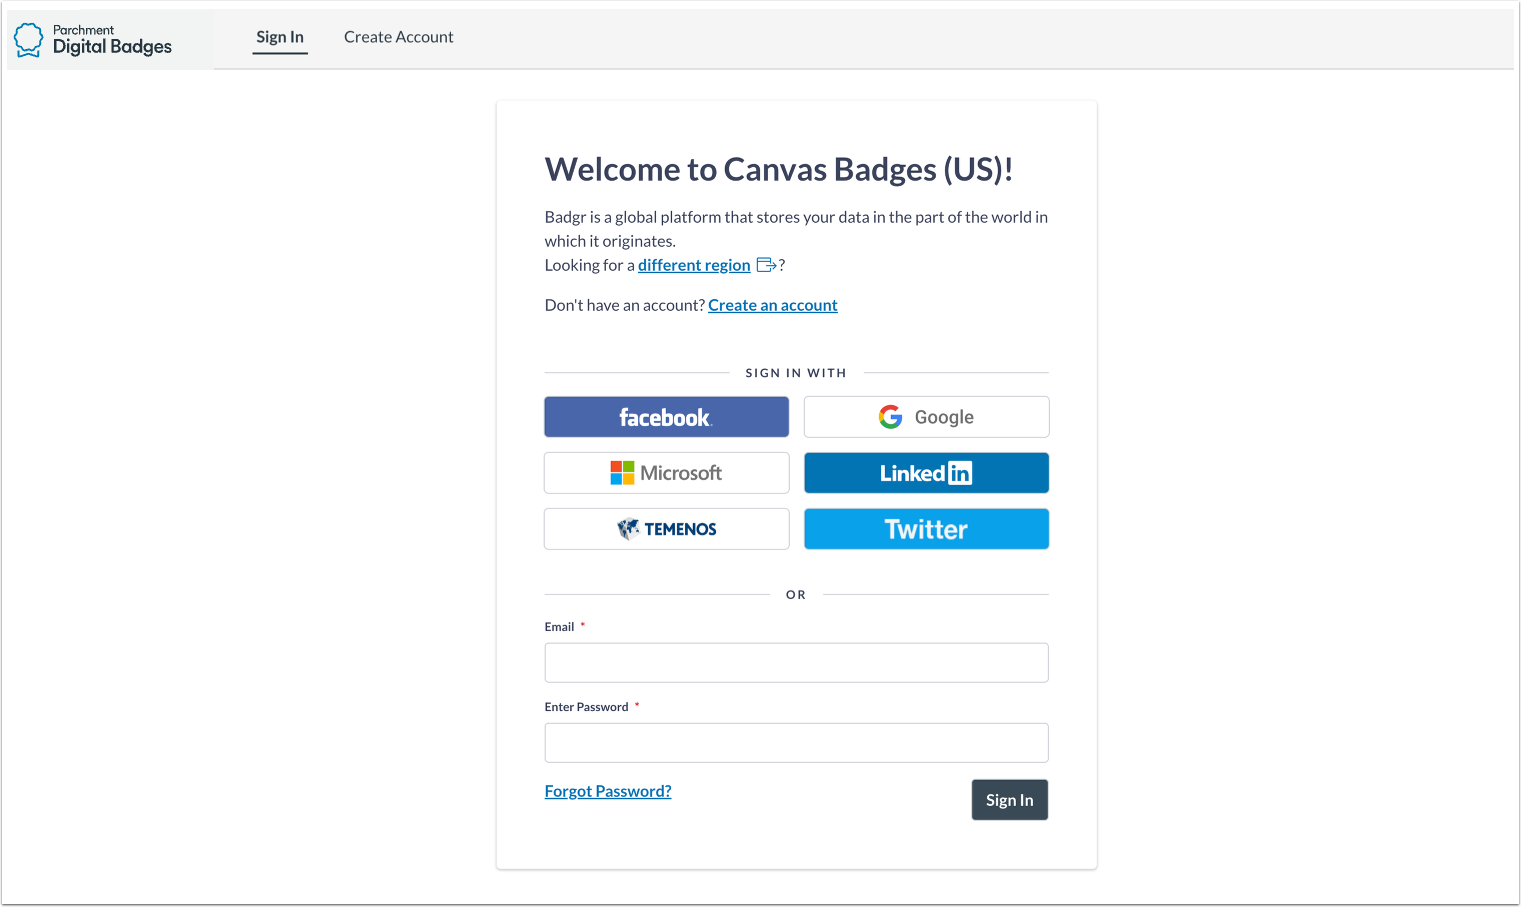
Task: Click the facebook wordmark logo
Action: pos(666,417)
